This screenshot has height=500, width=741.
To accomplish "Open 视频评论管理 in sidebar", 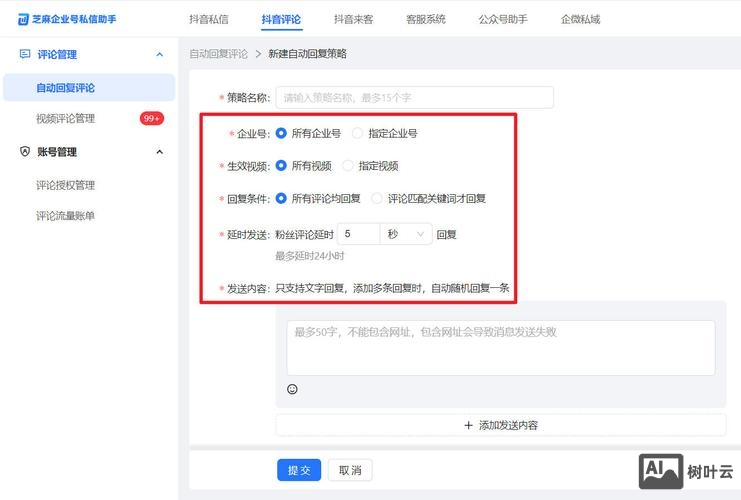I will point(66,118).
